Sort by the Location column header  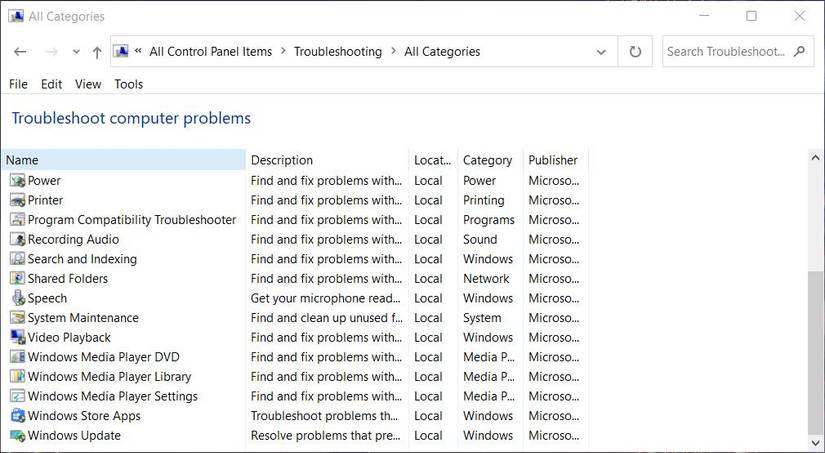[x=434, y=160]
